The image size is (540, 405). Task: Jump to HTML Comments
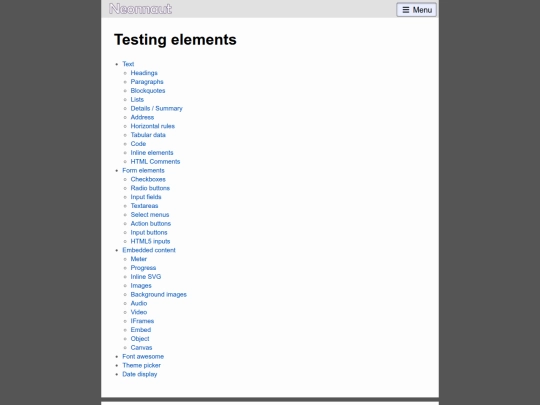155,162
